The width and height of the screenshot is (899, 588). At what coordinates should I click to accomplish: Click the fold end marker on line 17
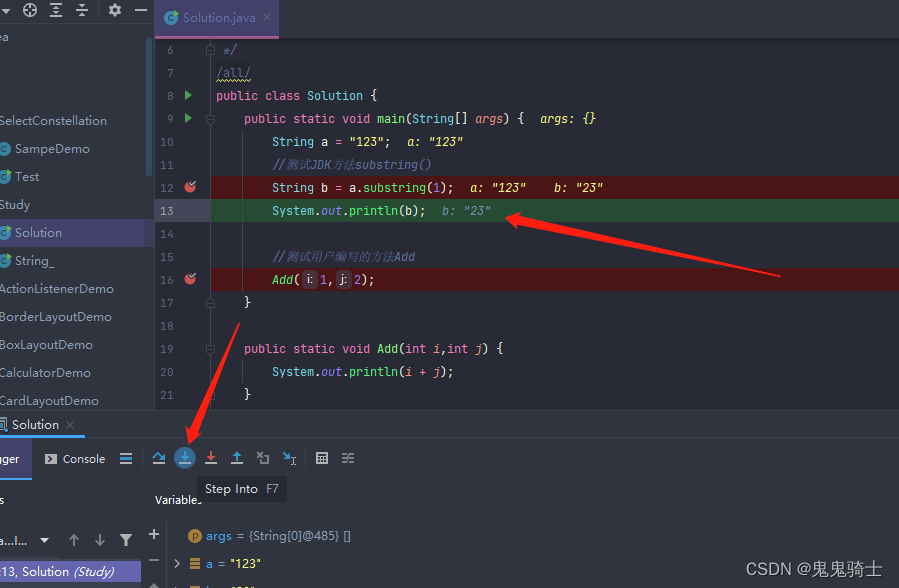point(210,303)
